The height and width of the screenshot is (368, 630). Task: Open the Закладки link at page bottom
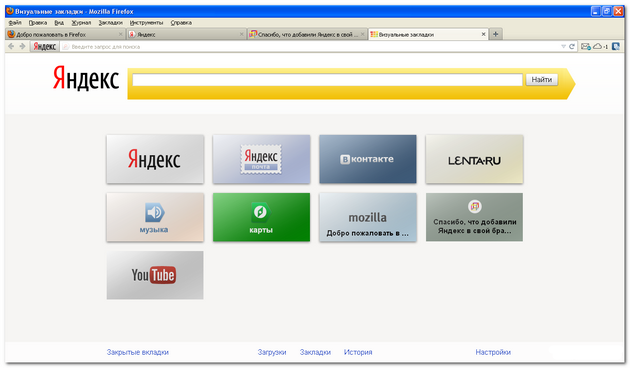tap(315, 352)
